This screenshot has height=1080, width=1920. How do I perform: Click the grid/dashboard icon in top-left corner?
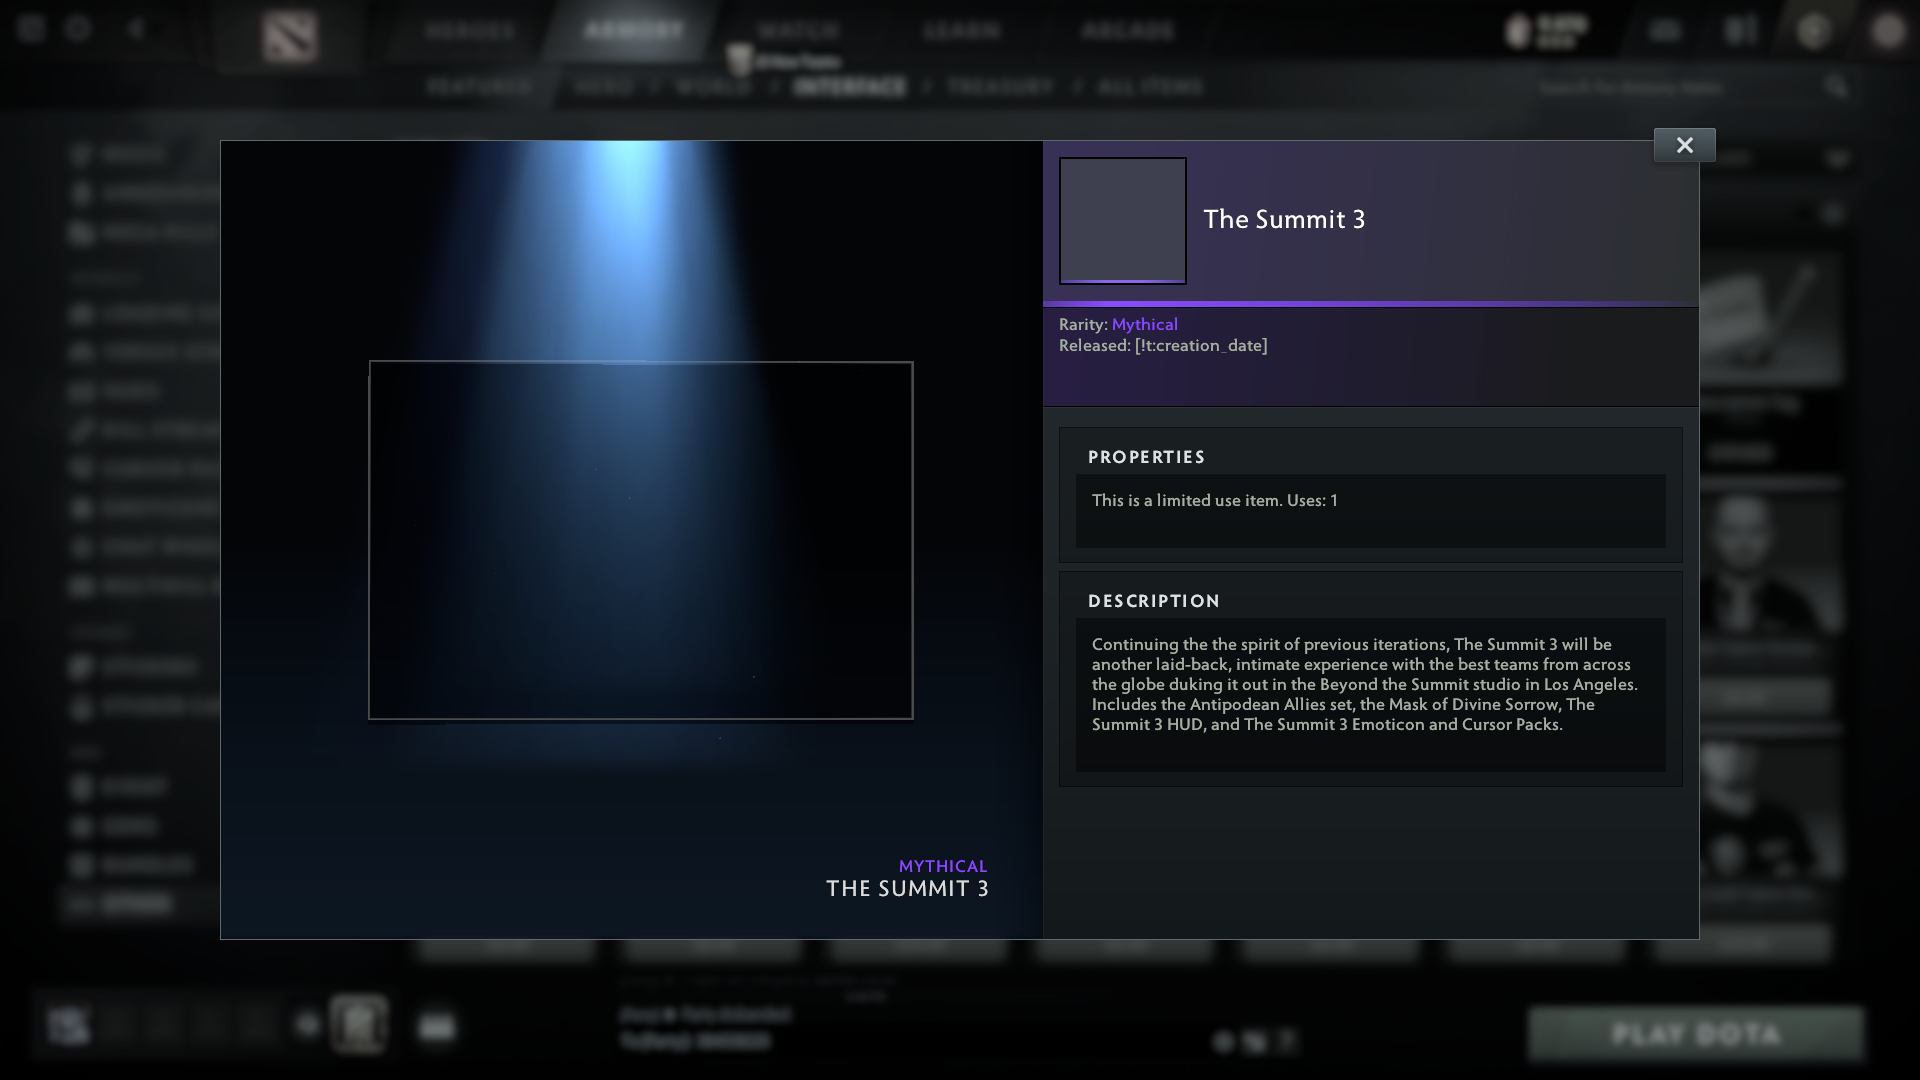coord(33,31)
